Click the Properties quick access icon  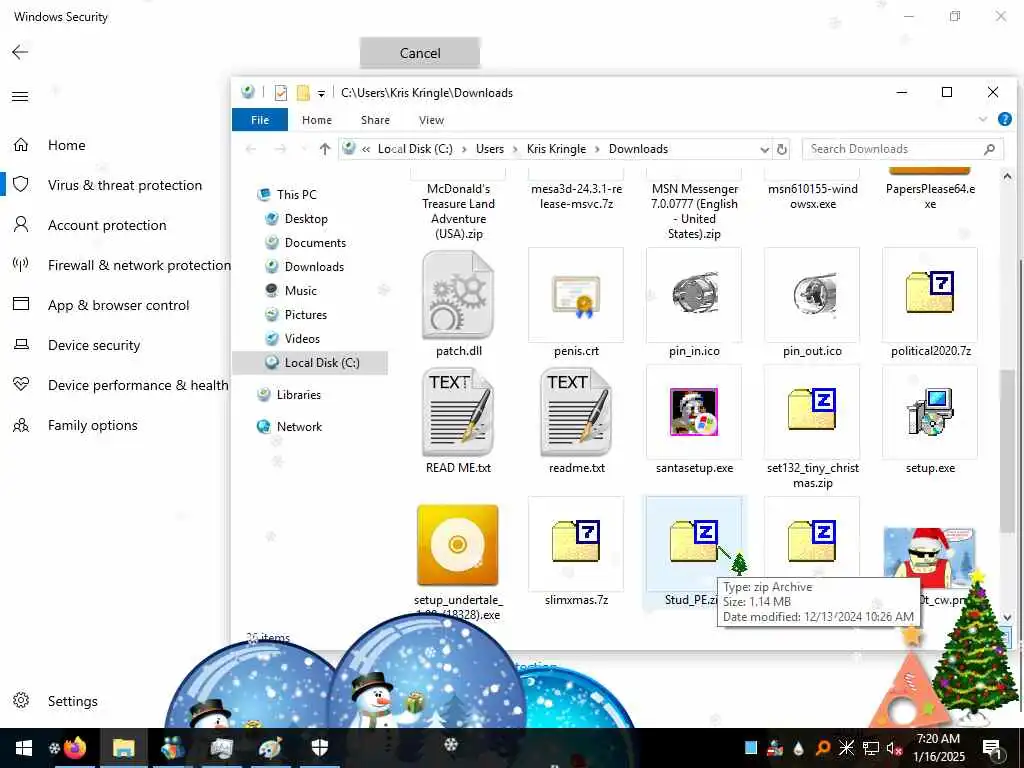pyautogui.click(x=281, y=93)
